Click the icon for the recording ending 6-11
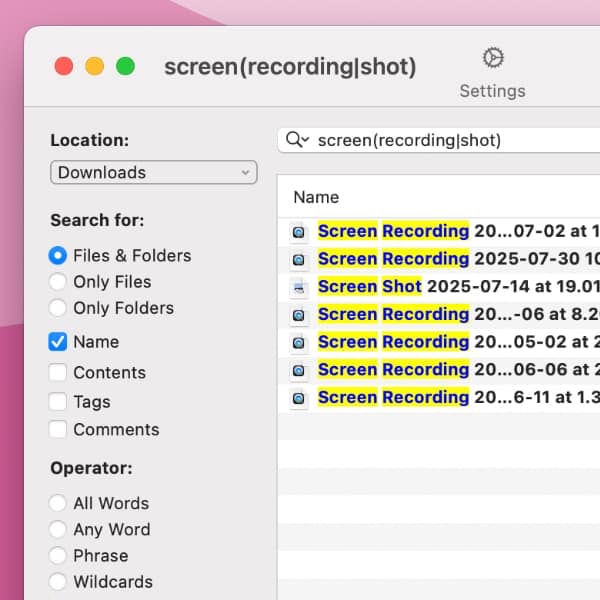 coord(298,398)
